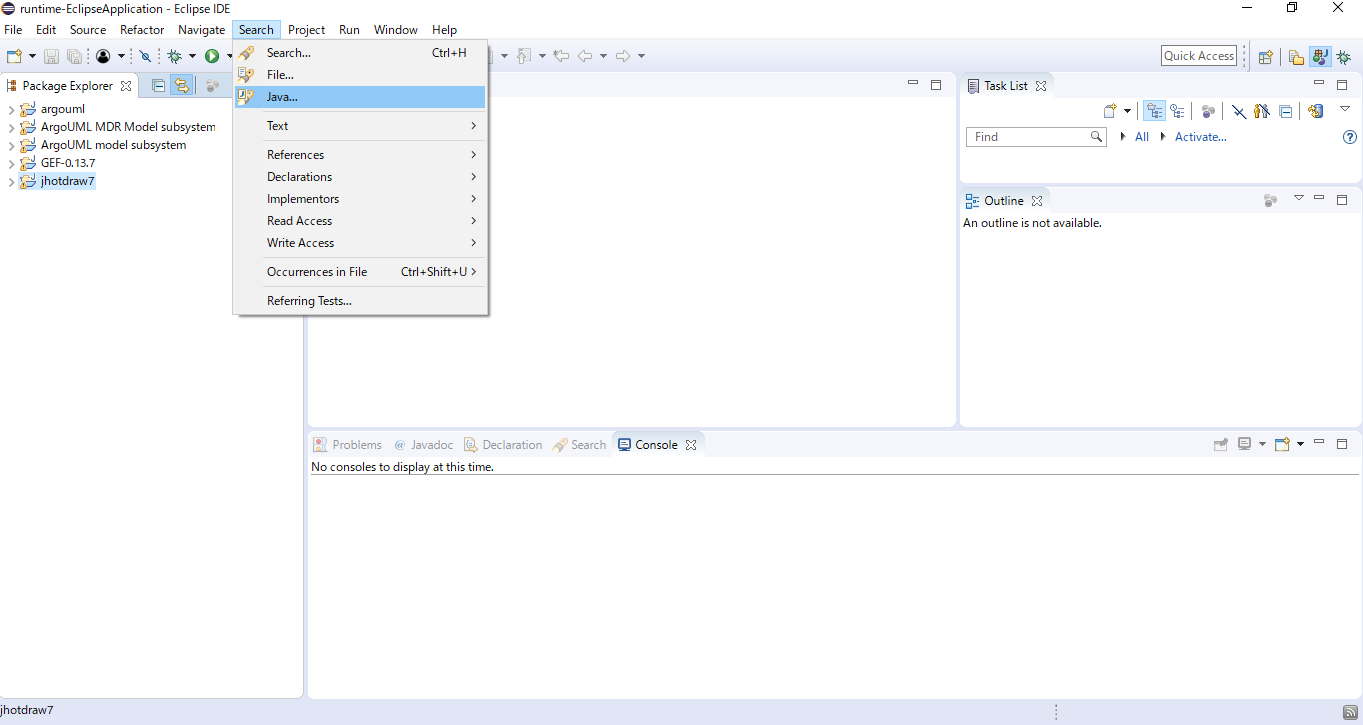Image resolution: width=1363 pixels, height=725 pixels.
Task: Click the Last Edit Location arrow icon
Action: coord(561,56)
